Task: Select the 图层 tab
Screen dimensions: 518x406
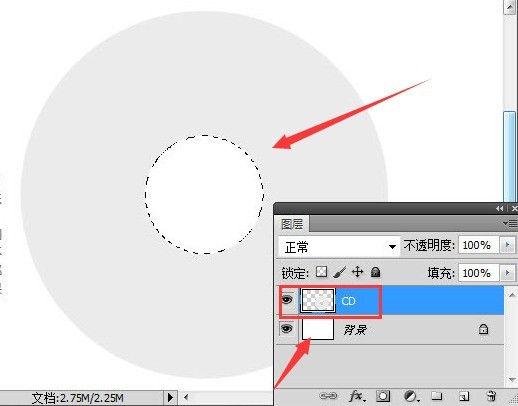Action: [x=292, y=224]
